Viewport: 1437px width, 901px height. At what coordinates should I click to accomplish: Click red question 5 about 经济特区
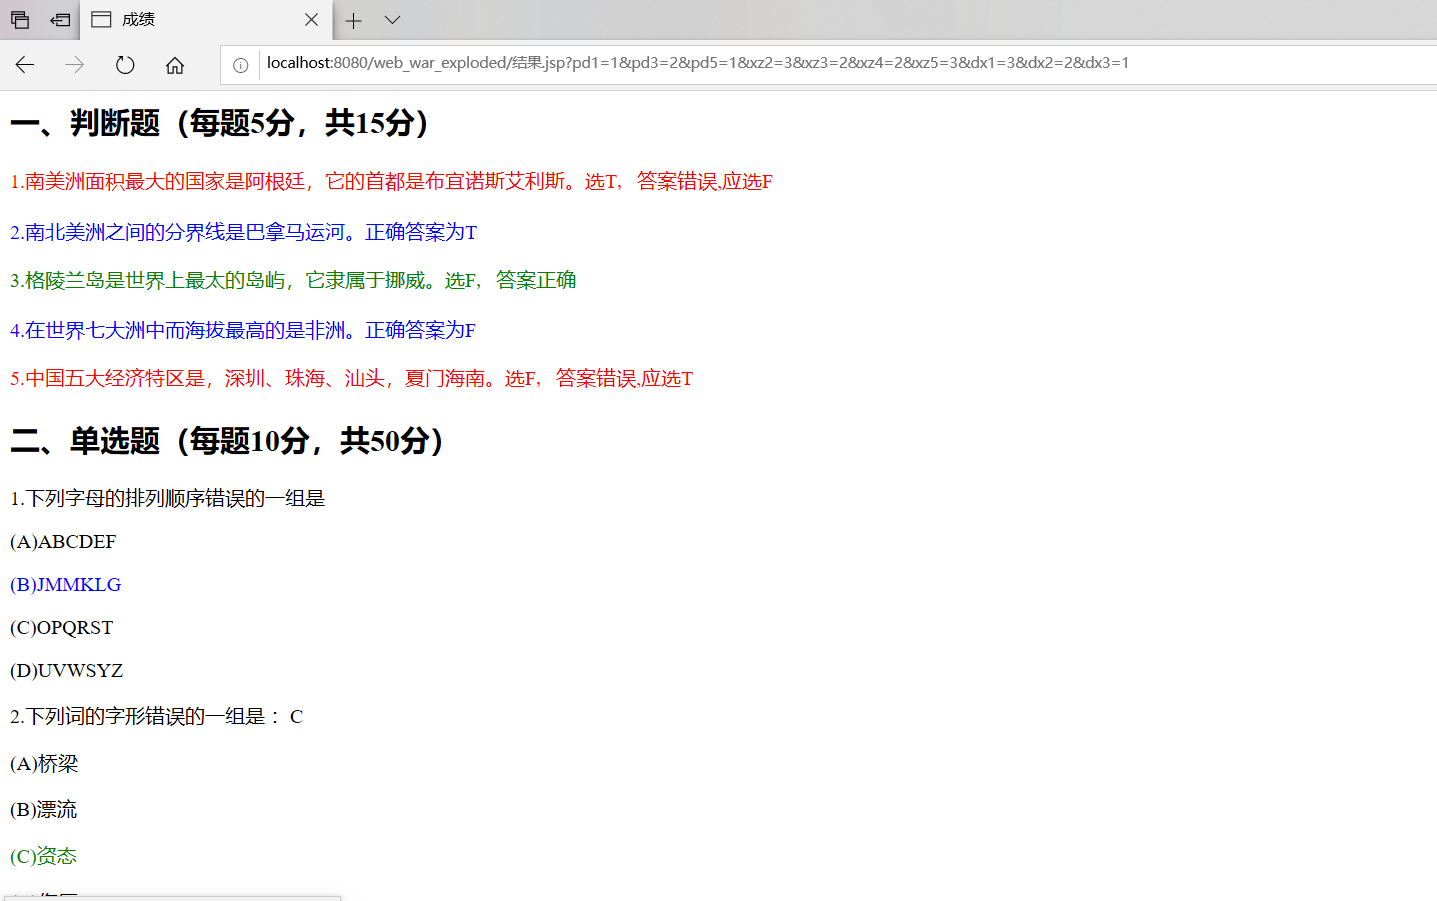coord(351,378)
